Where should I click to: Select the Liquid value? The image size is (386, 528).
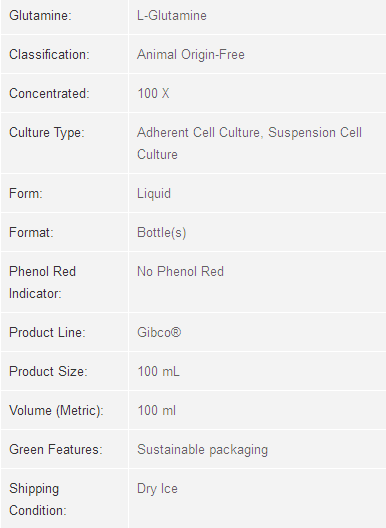154,194
